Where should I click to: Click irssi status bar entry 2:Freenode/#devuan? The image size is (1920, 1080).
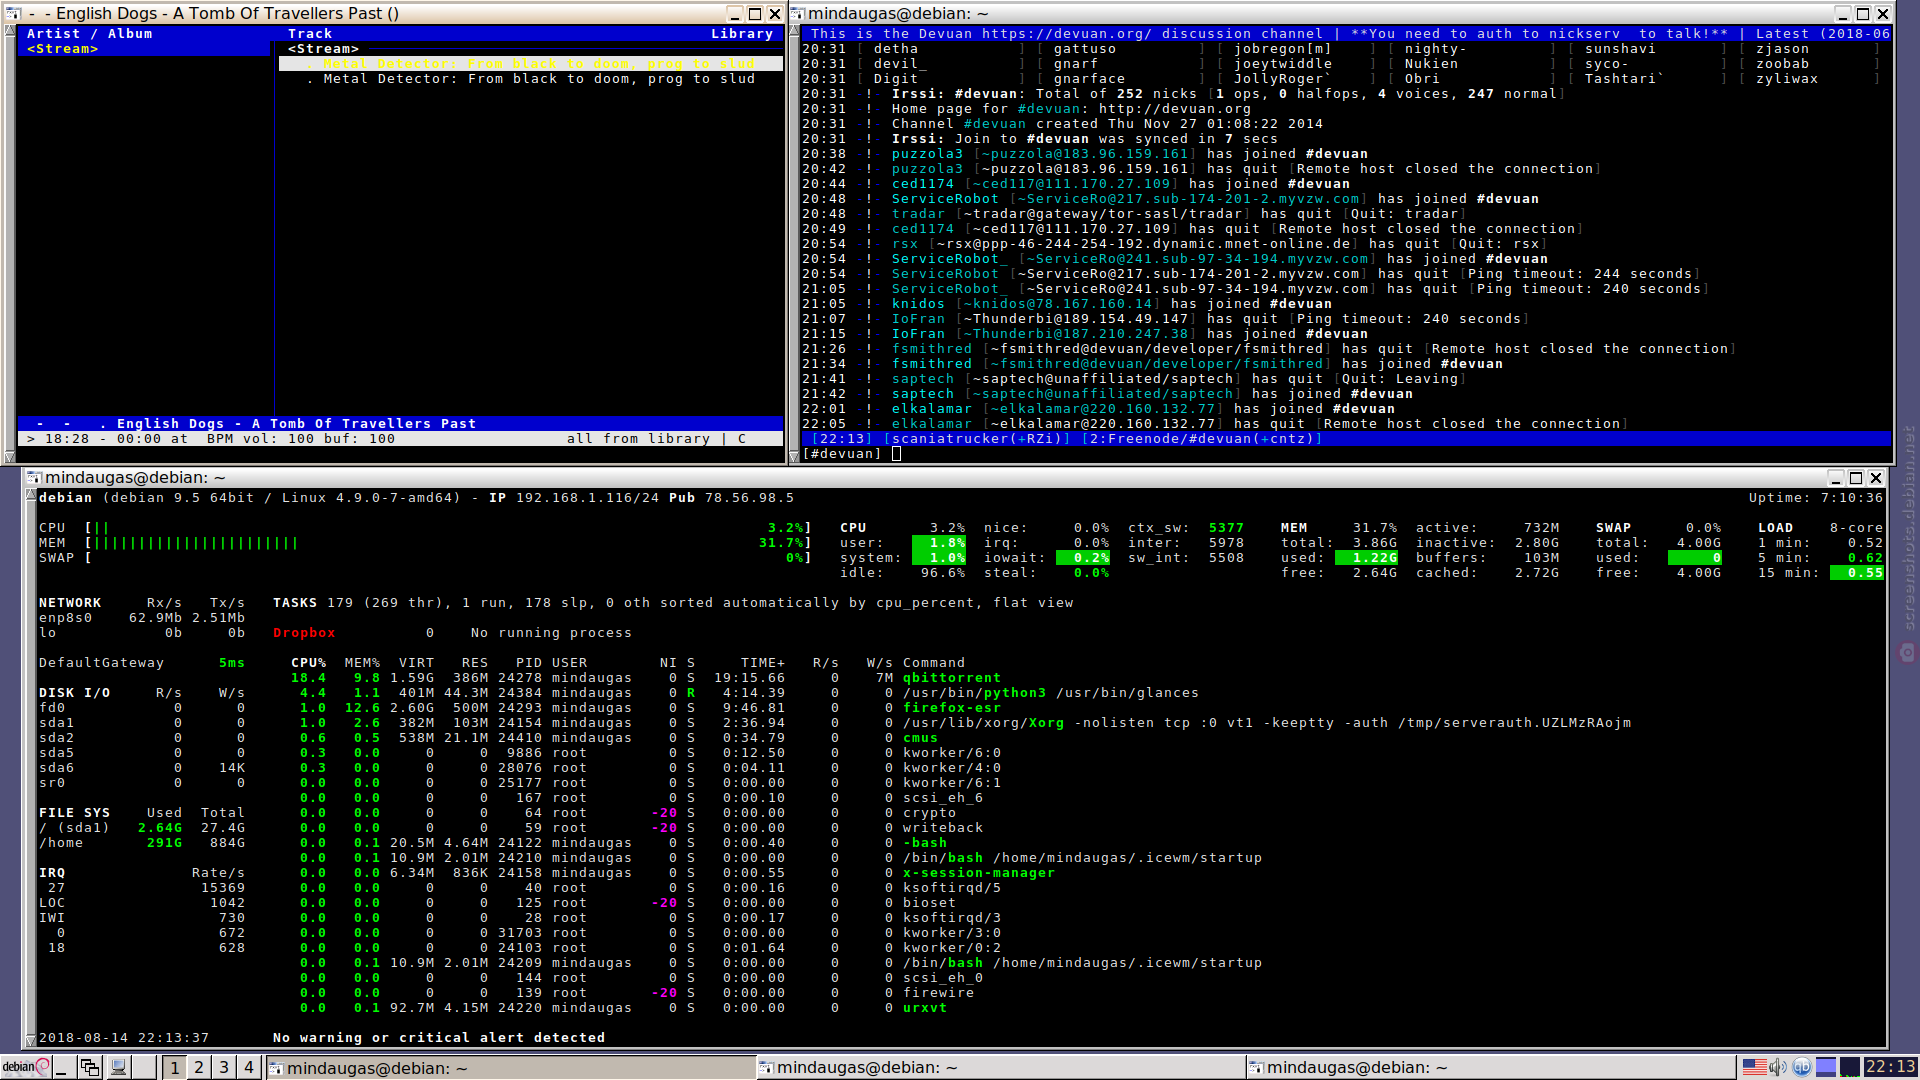pyautogui.click(x=1202, y=438)
